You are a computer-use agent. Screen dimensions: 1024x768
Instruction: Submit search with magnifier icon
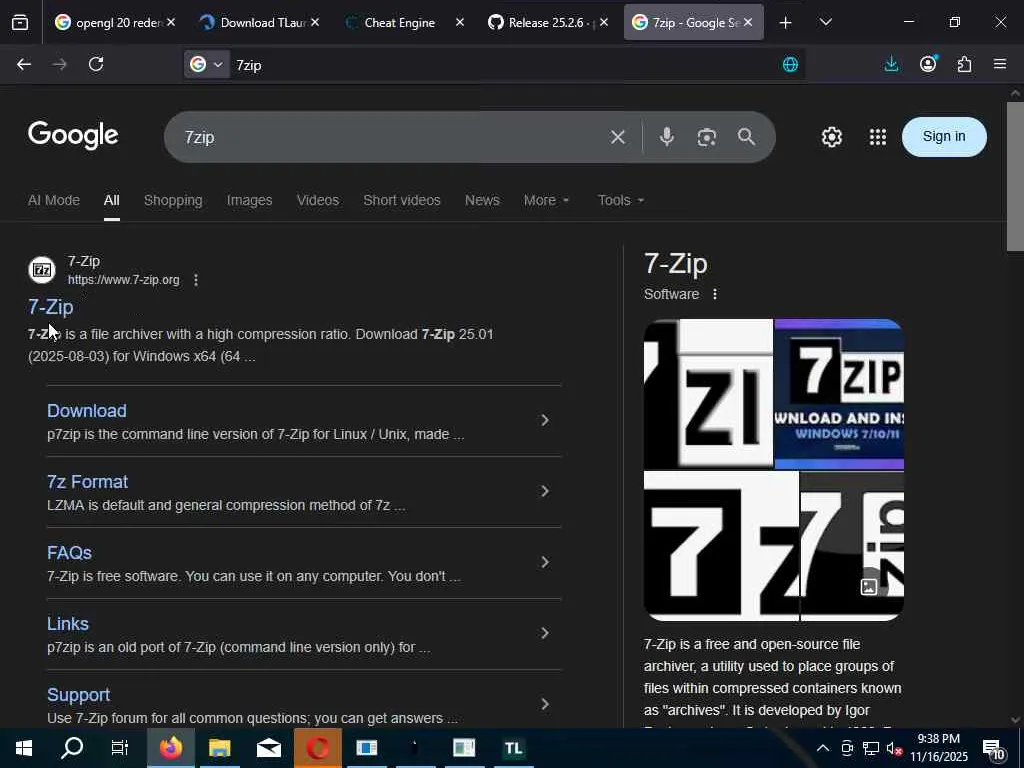point(746,136)
